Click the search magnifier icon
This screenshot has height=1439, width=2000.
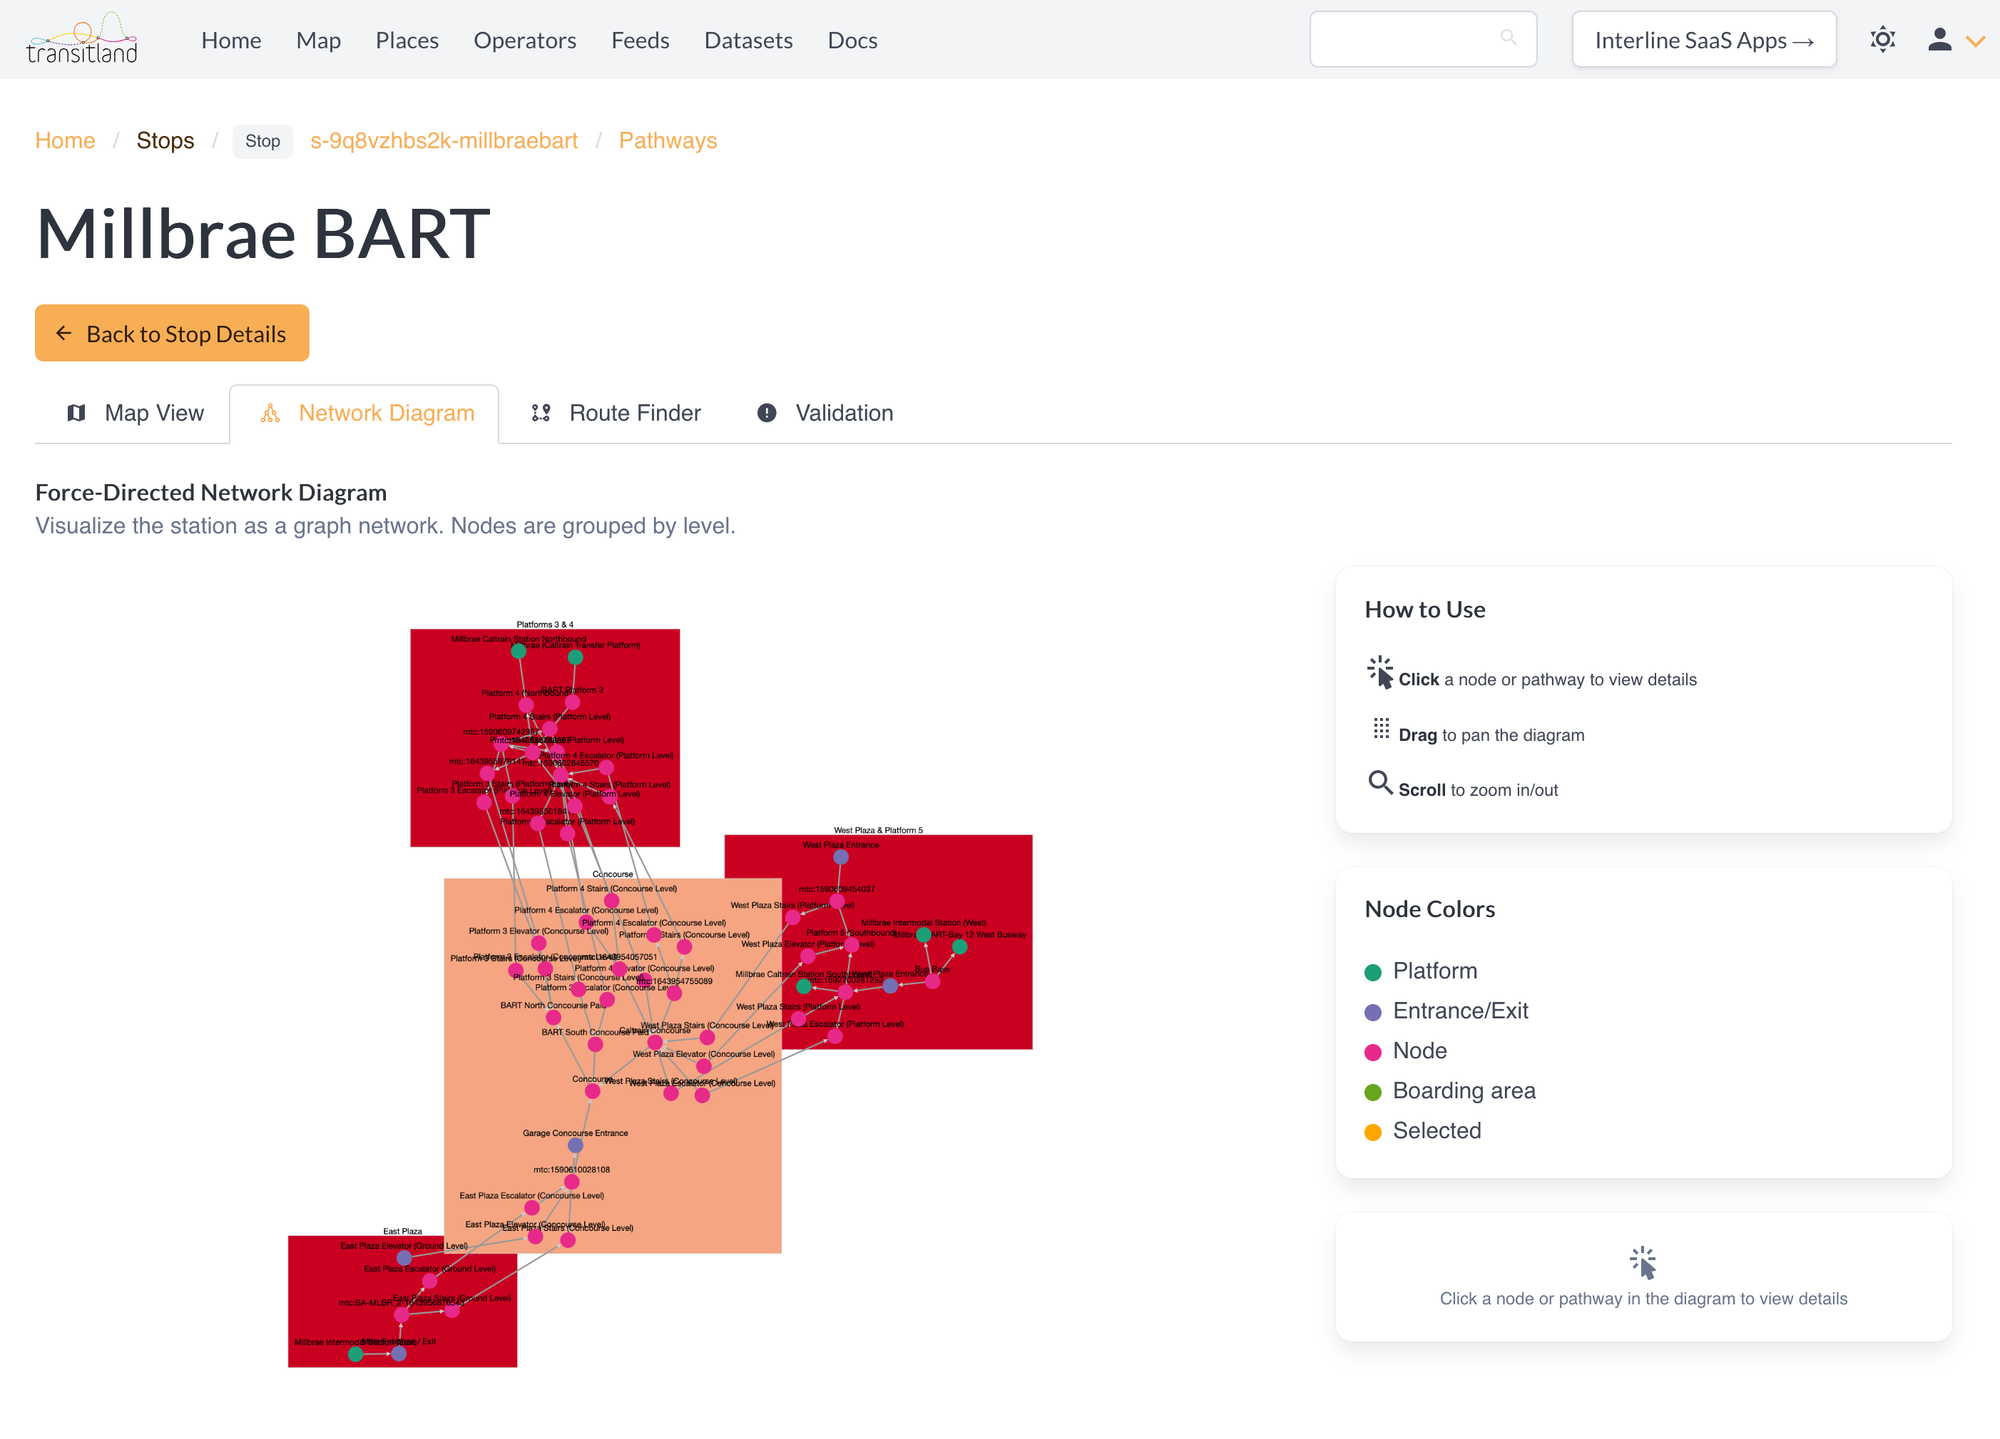pos(1508,38)
